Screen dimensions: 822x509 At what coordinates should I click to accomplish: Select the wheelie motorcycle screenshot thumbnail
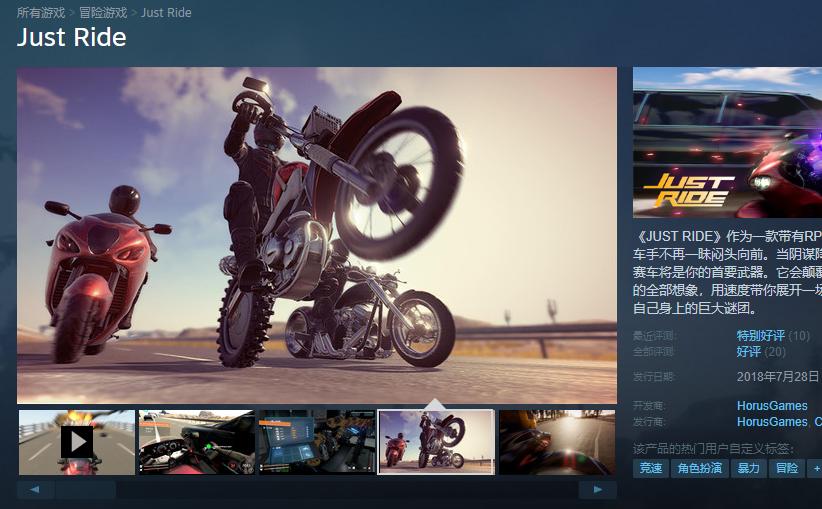[x=436, y=442]
